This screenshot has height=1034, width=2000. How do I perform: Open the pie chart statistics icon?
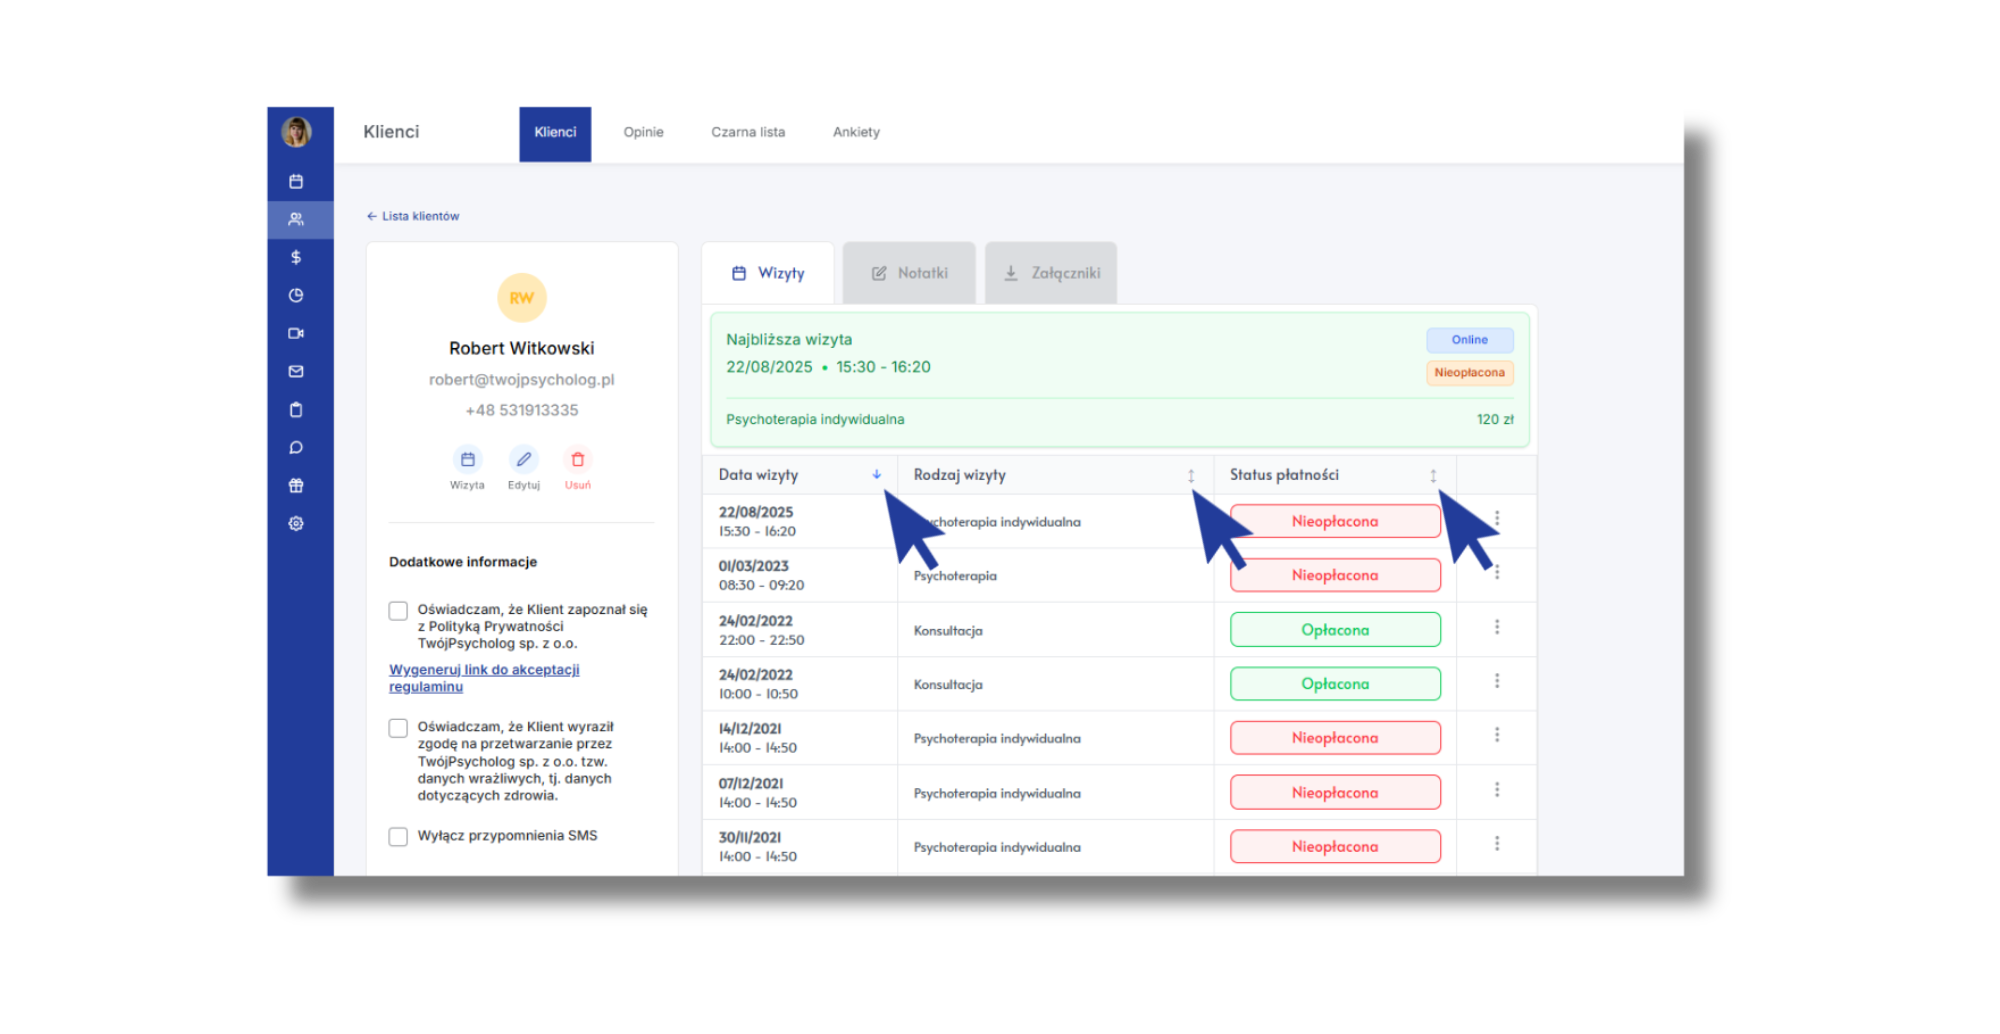pyautogui.click(x=296, y=295)
